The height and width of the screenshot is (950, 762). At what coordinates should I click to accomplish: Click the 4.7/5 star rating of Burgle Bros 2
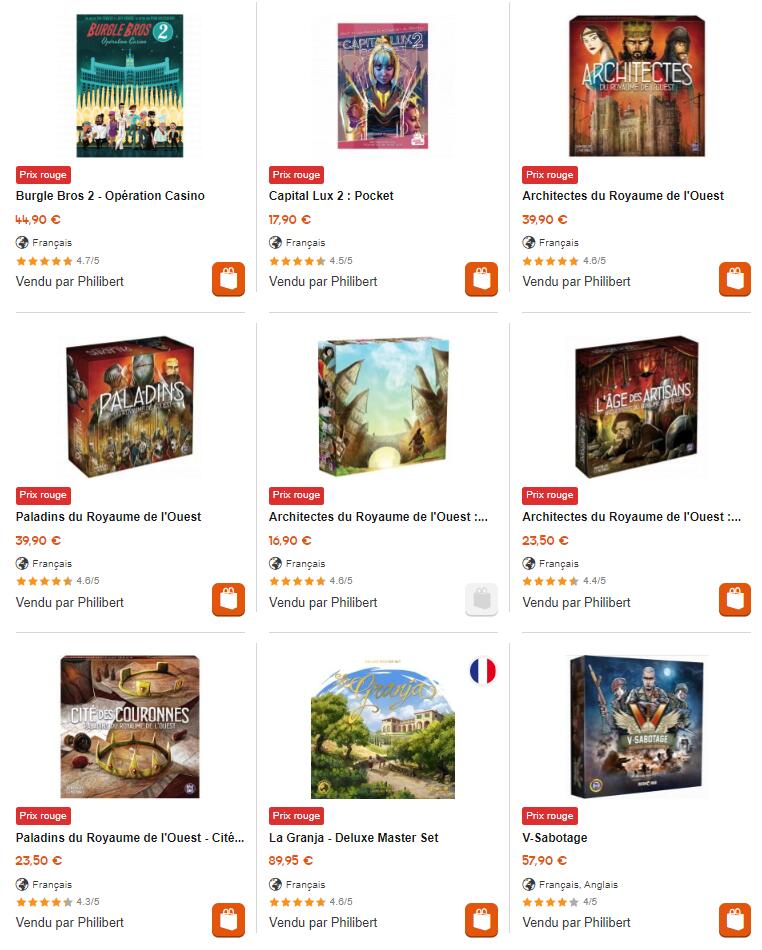tap(58, 261)
